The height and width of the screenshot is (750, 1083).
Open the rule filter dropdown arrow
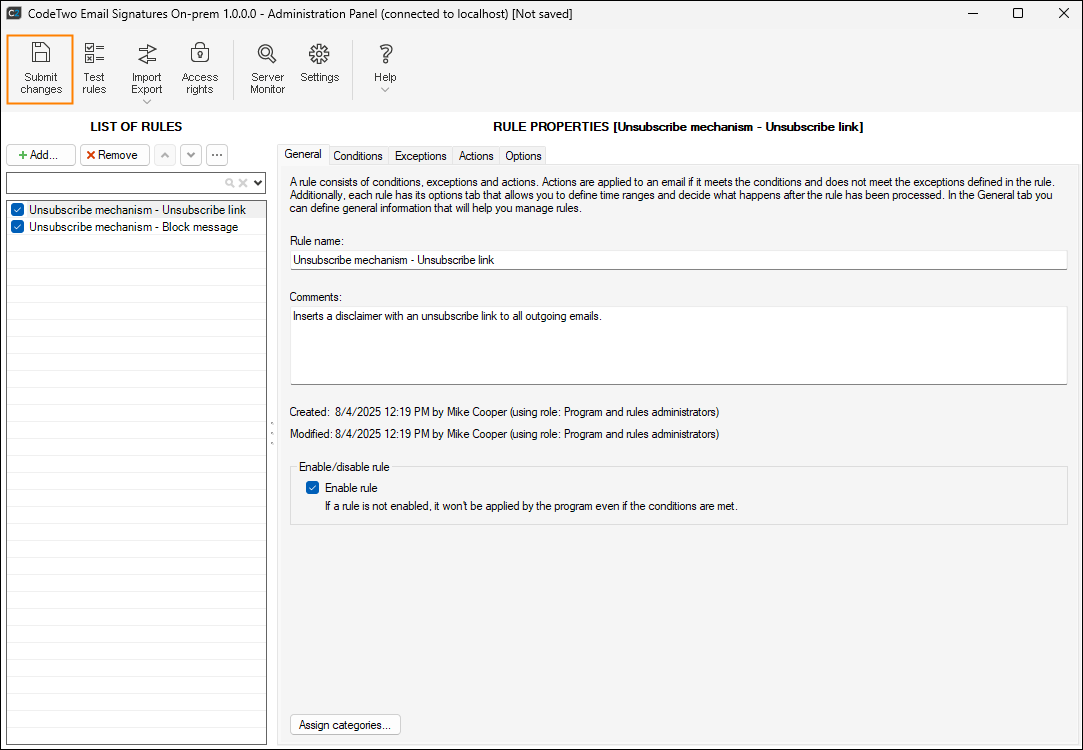pyautogui.click(x=258, y=183)
